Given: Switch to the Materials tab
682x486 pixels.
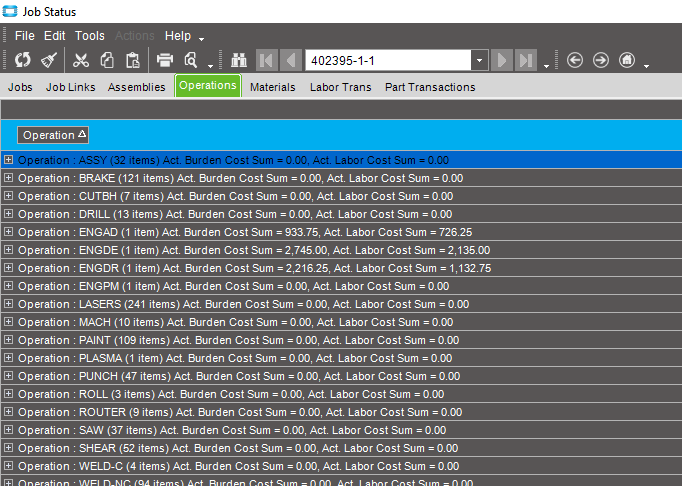Looking at the screenshot, I should pyautogui.click(x=273, y=87).
